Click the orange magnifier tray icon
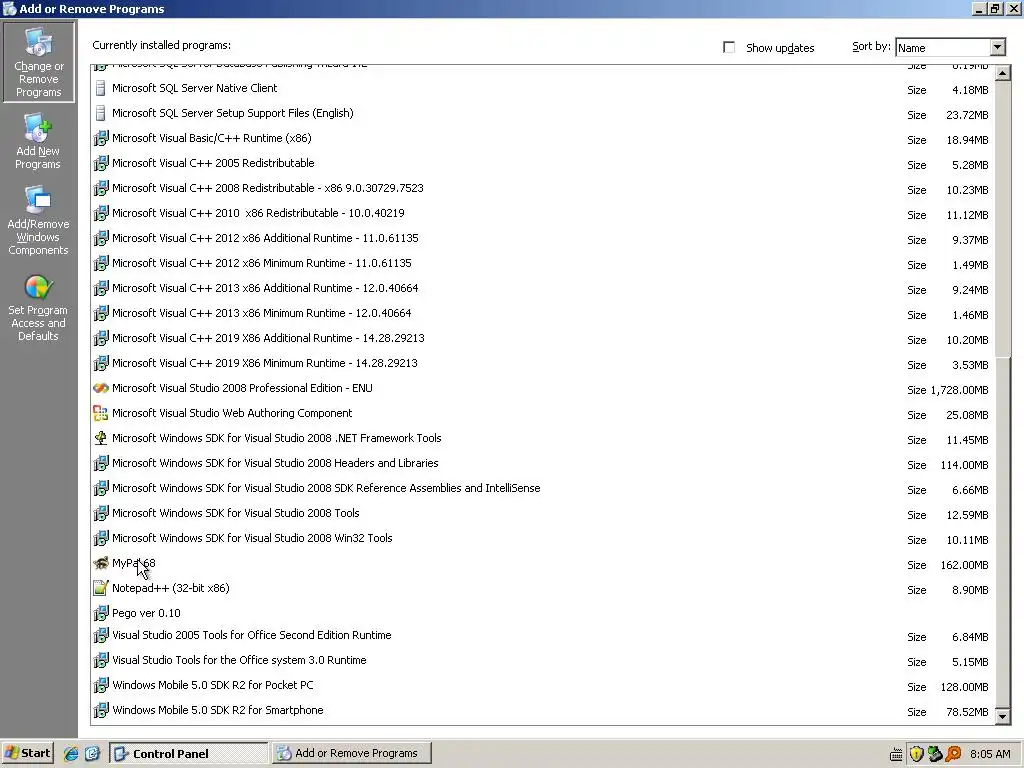This screenshot has height=768, width=1024. pyautogui.click(x=953, y=754)
